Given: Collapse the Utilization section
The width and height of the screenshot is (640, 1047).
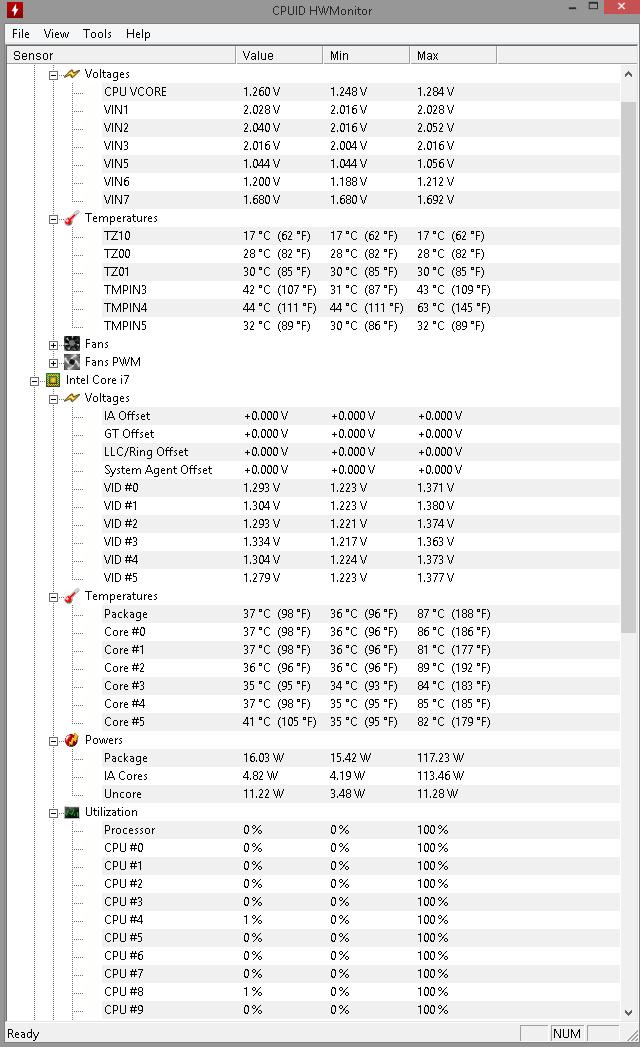Looking at the screenshot, I should 53,813.
